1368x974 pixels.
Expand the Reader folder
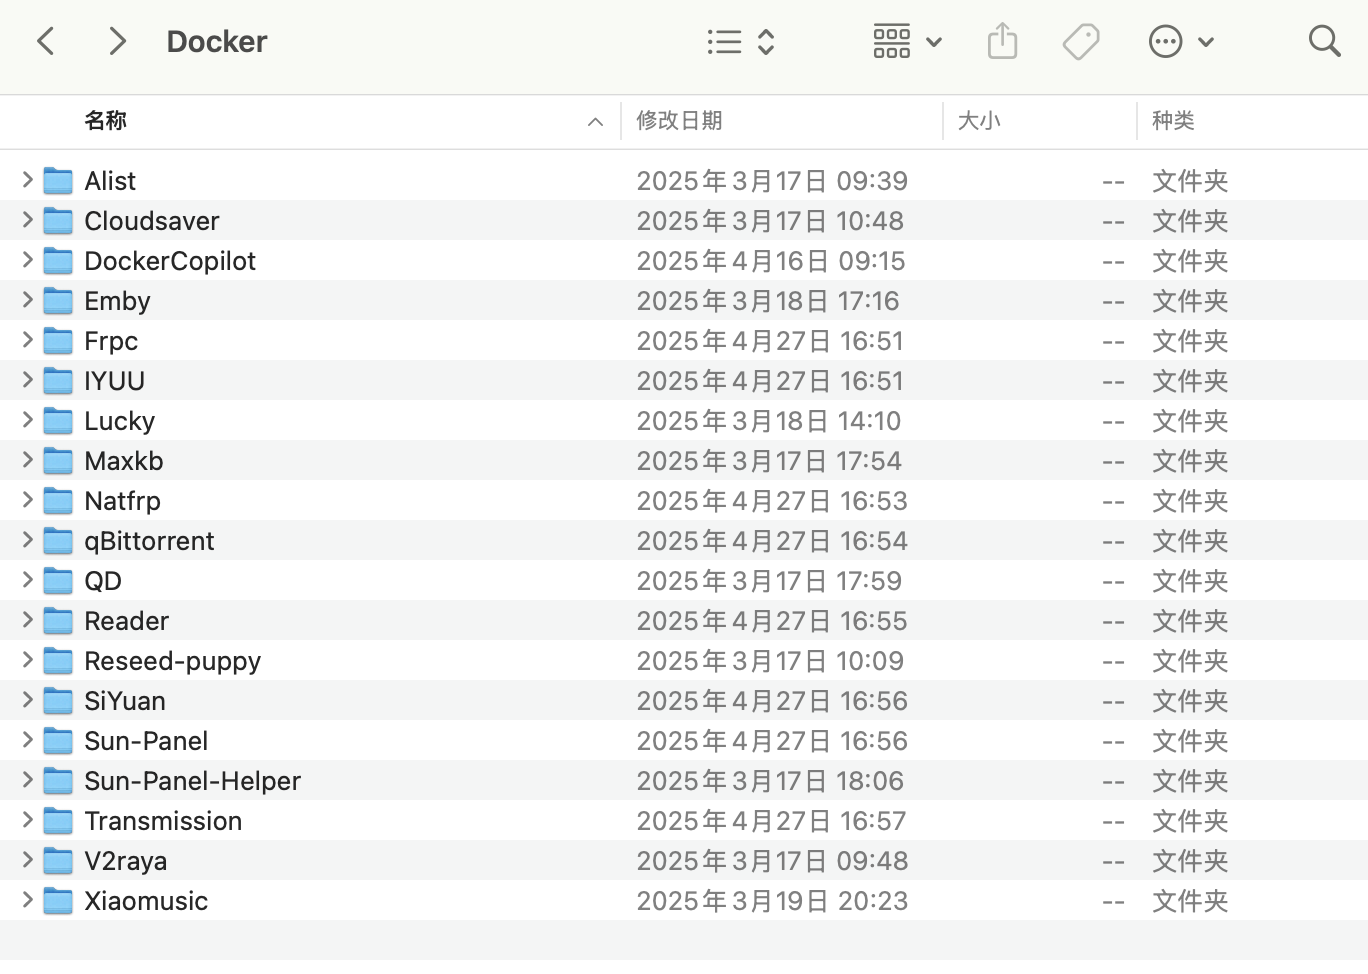tap(27, 620)
